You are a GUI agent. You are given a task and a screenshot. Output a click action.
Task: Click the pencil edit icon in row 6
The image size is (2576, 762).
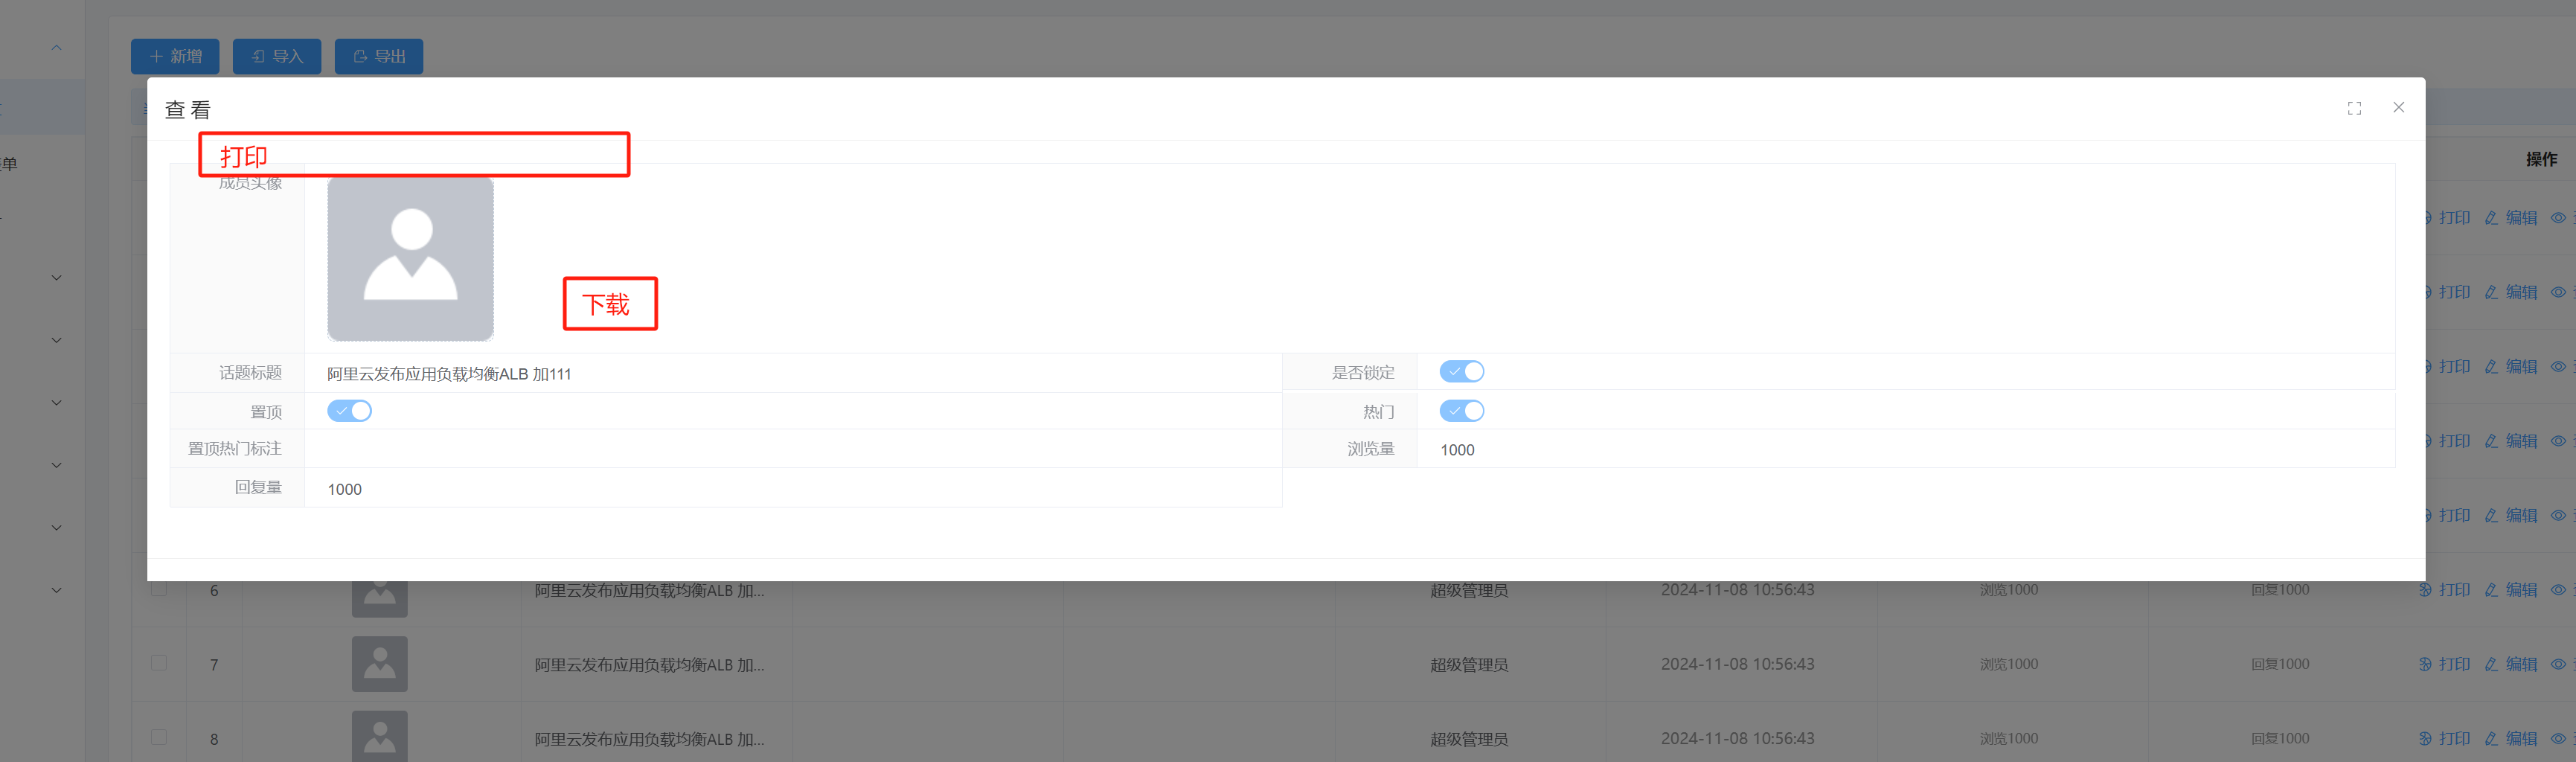pyautogui.click(x=2491, y=590)
